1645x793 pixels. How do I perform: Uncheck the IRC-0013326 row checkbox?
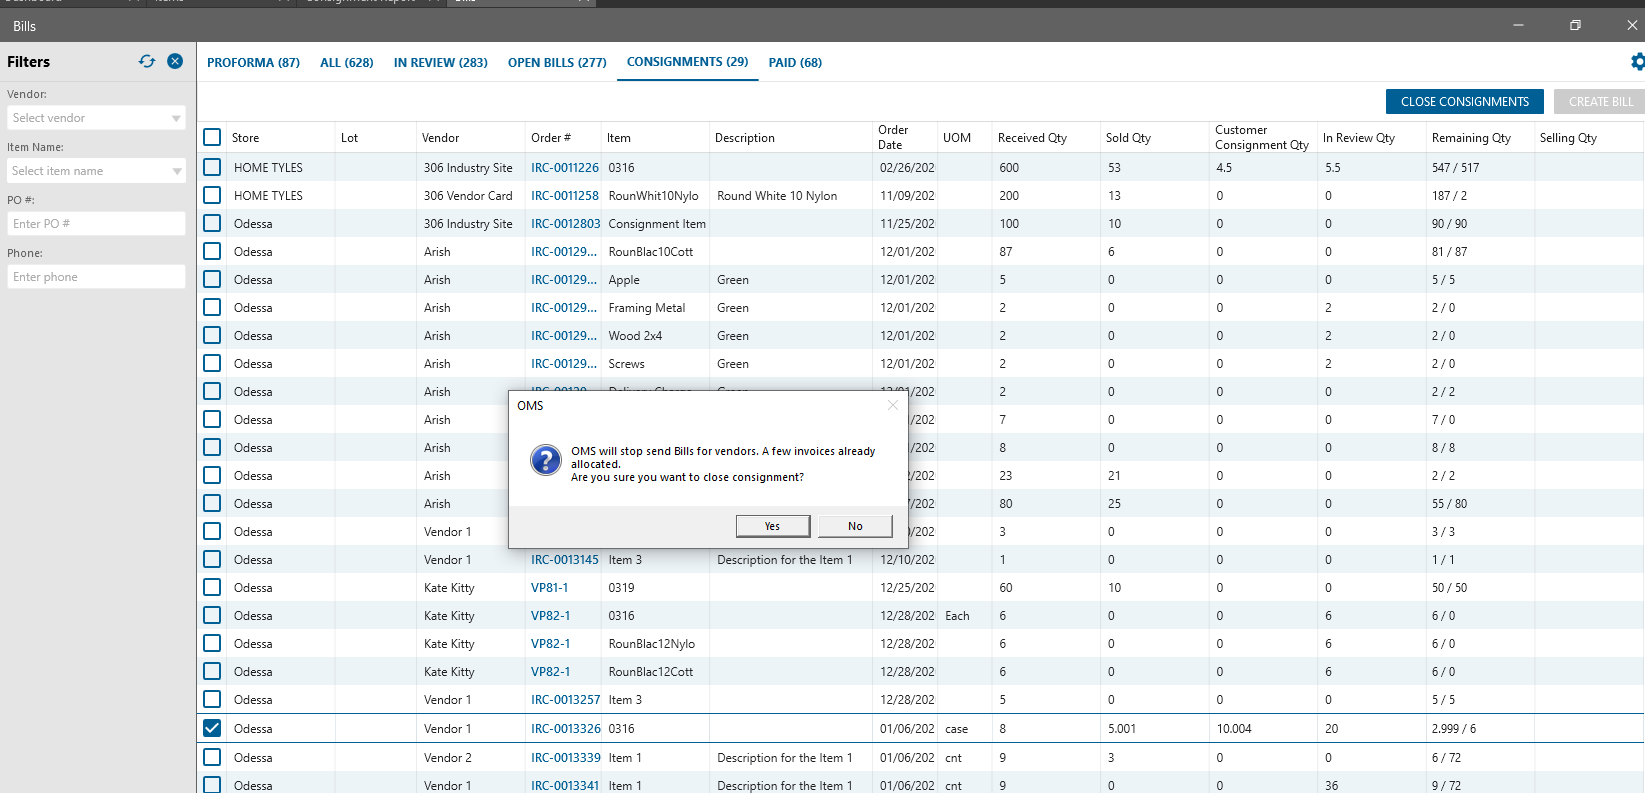212,728
